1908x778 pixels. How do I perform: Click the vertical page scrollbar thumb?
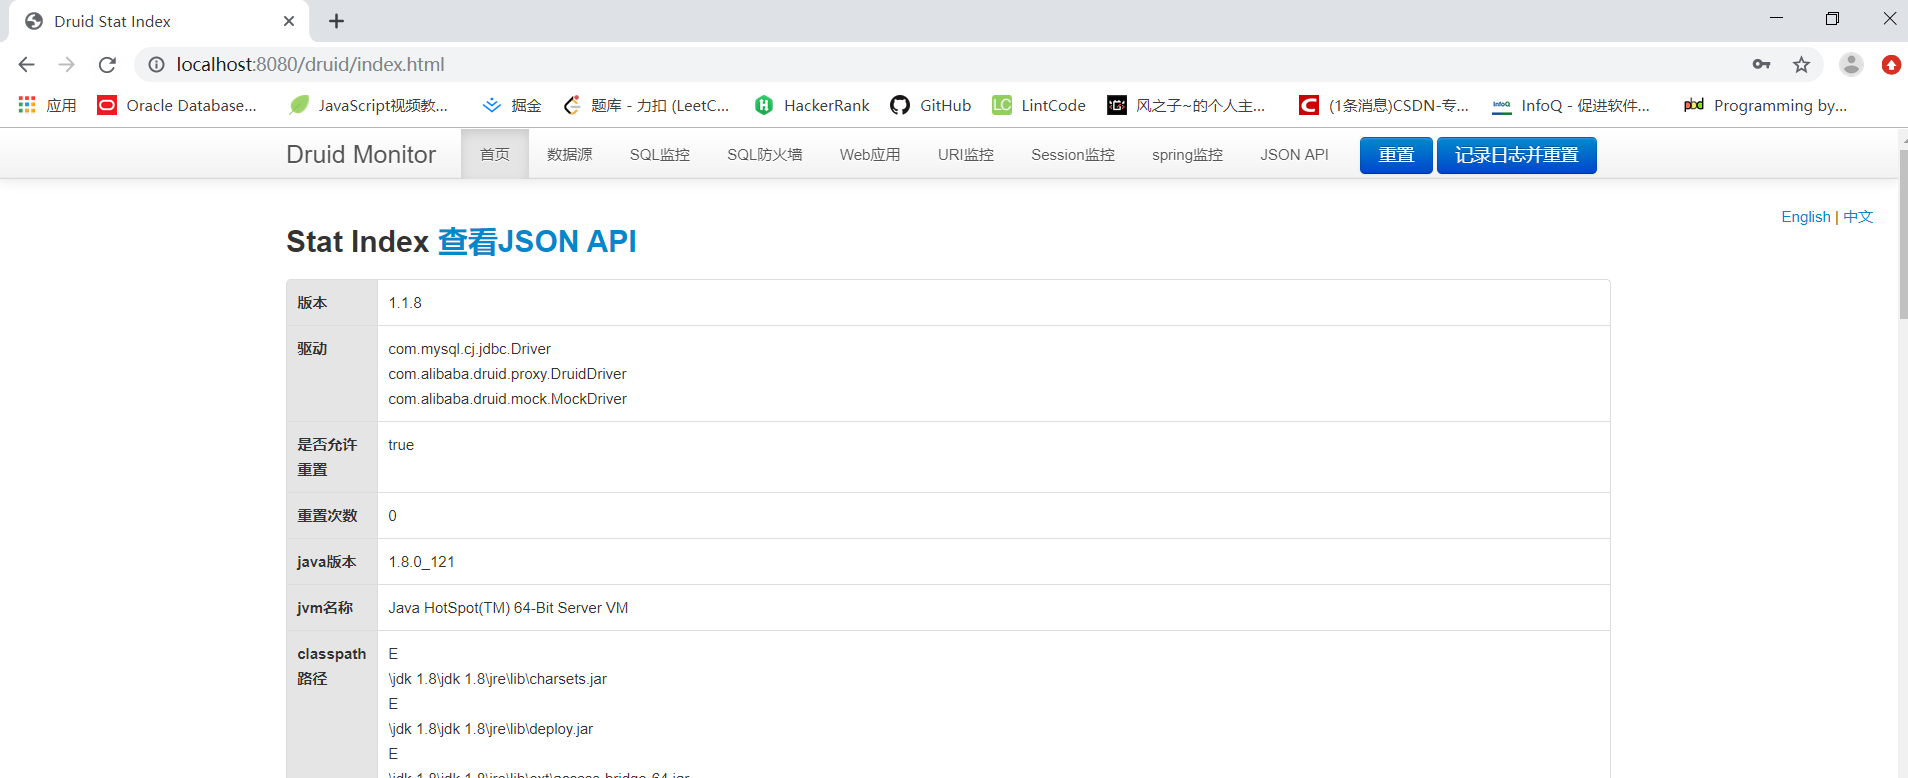pyautogui.click(x=1903, y=235)
